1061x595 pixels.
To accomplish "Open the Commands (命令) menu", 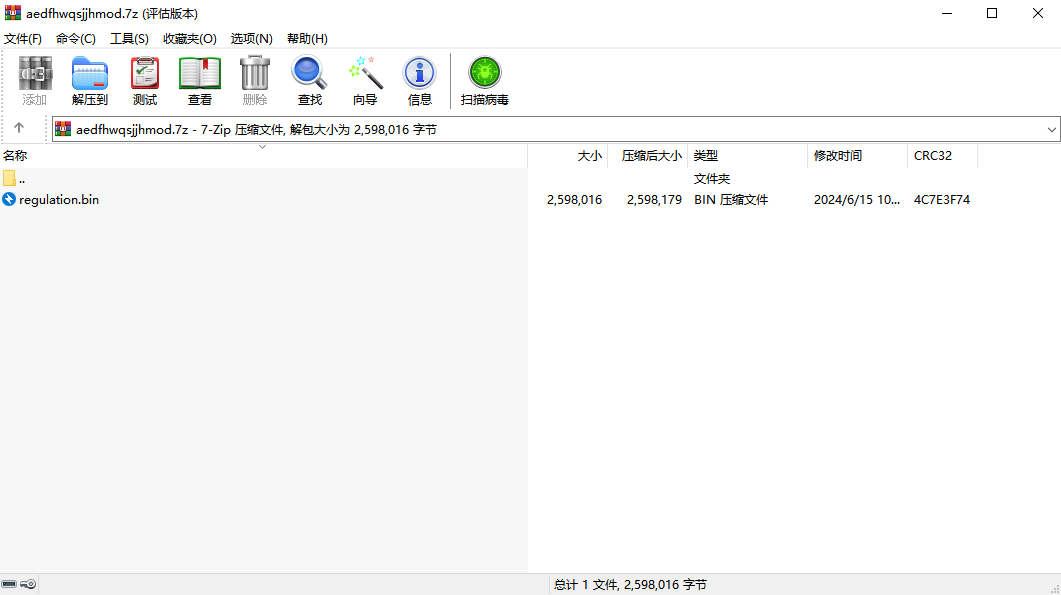I will tap(76, 39).
